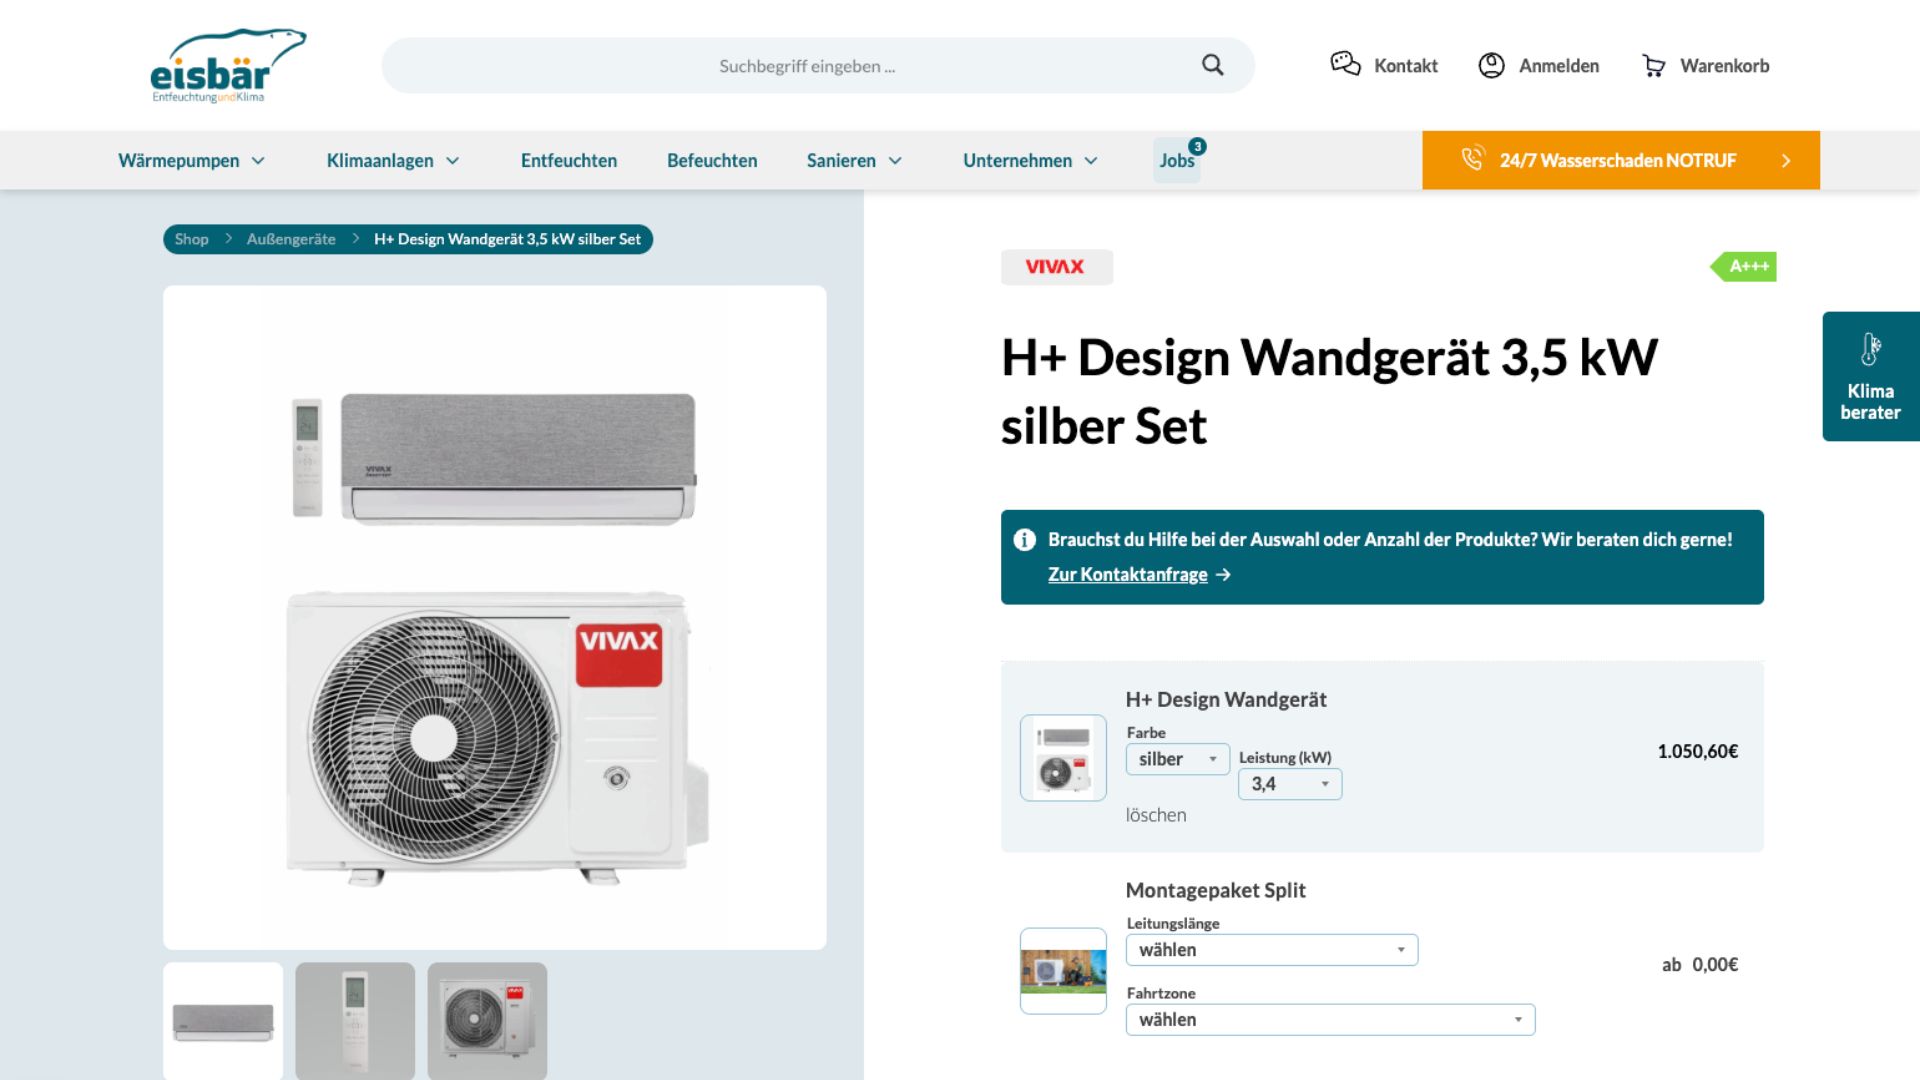Viewport: 1920px width, 1080px height.
Task: Open the Fahrtzone dropdown
Action: (1330, 1020)
